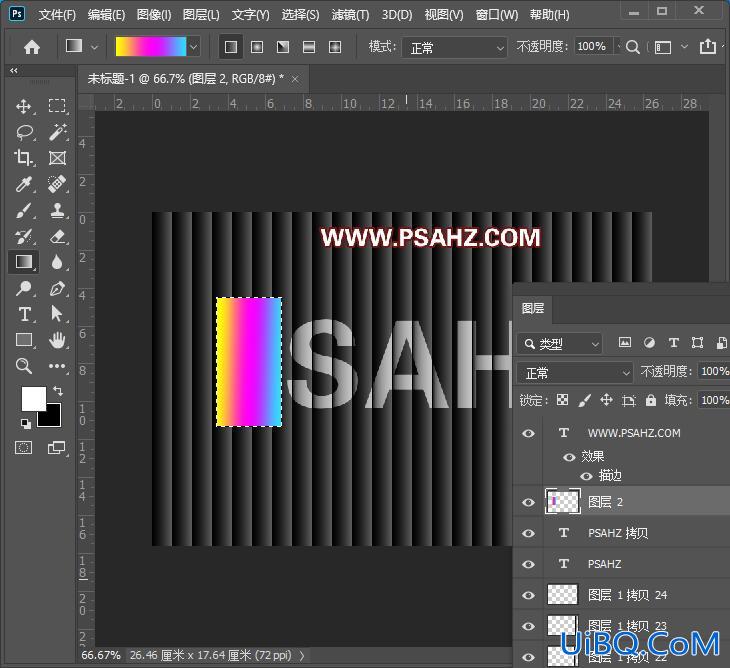Open the 滤镜(T) menu
This screenshot has height=668, width=730.
(350, 15)
